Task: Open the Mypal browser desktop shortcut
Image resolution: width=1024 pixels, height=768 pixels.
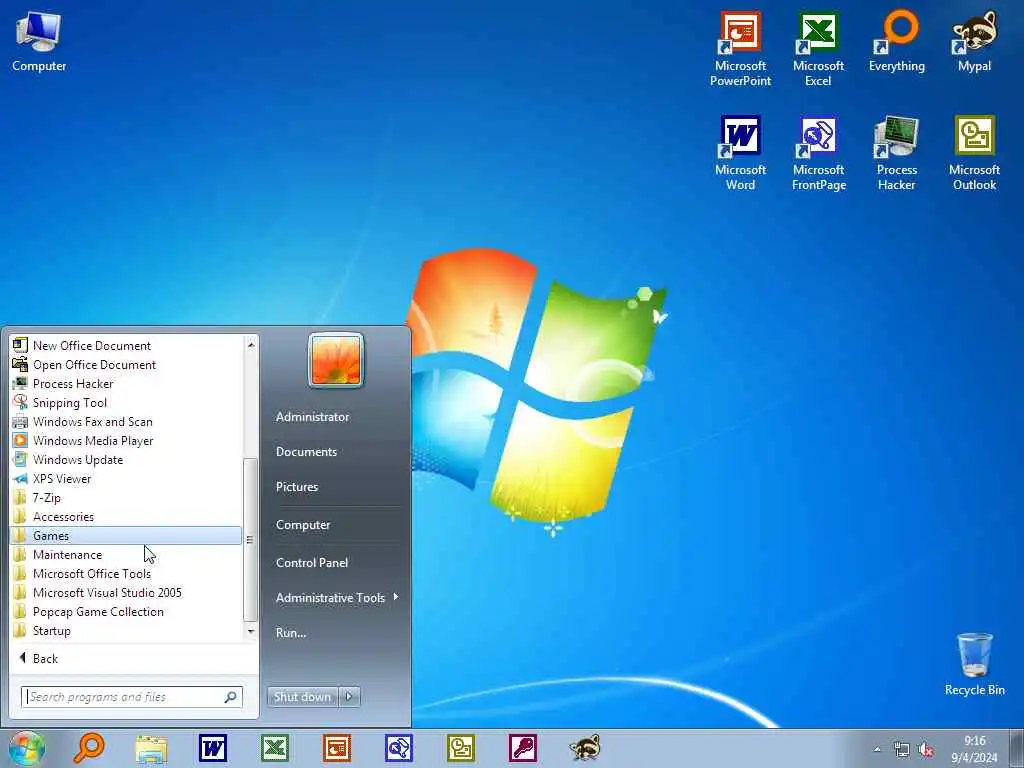Action: (x=974, y=42)
